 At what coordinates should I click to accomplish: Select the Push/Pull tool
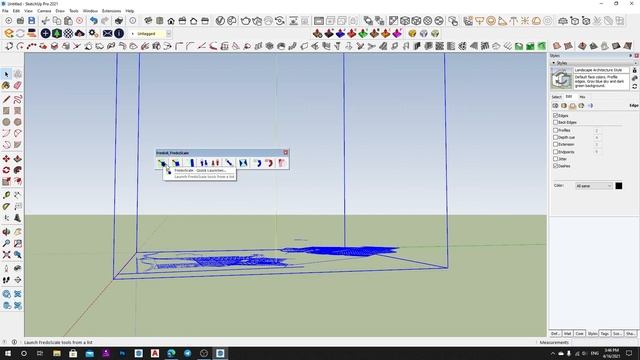coord(18,159)
